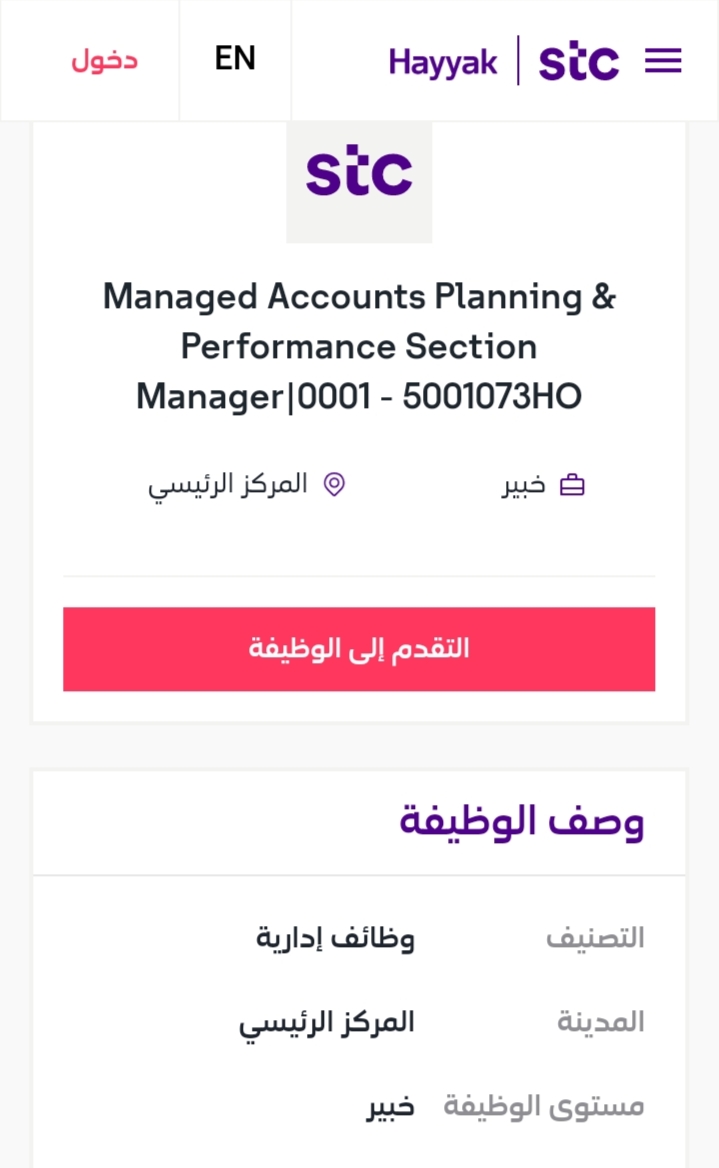Click the Hayyak brand logo
Image resolution: width=719 pixels, height=1168 pixels.
click(443, 63)
